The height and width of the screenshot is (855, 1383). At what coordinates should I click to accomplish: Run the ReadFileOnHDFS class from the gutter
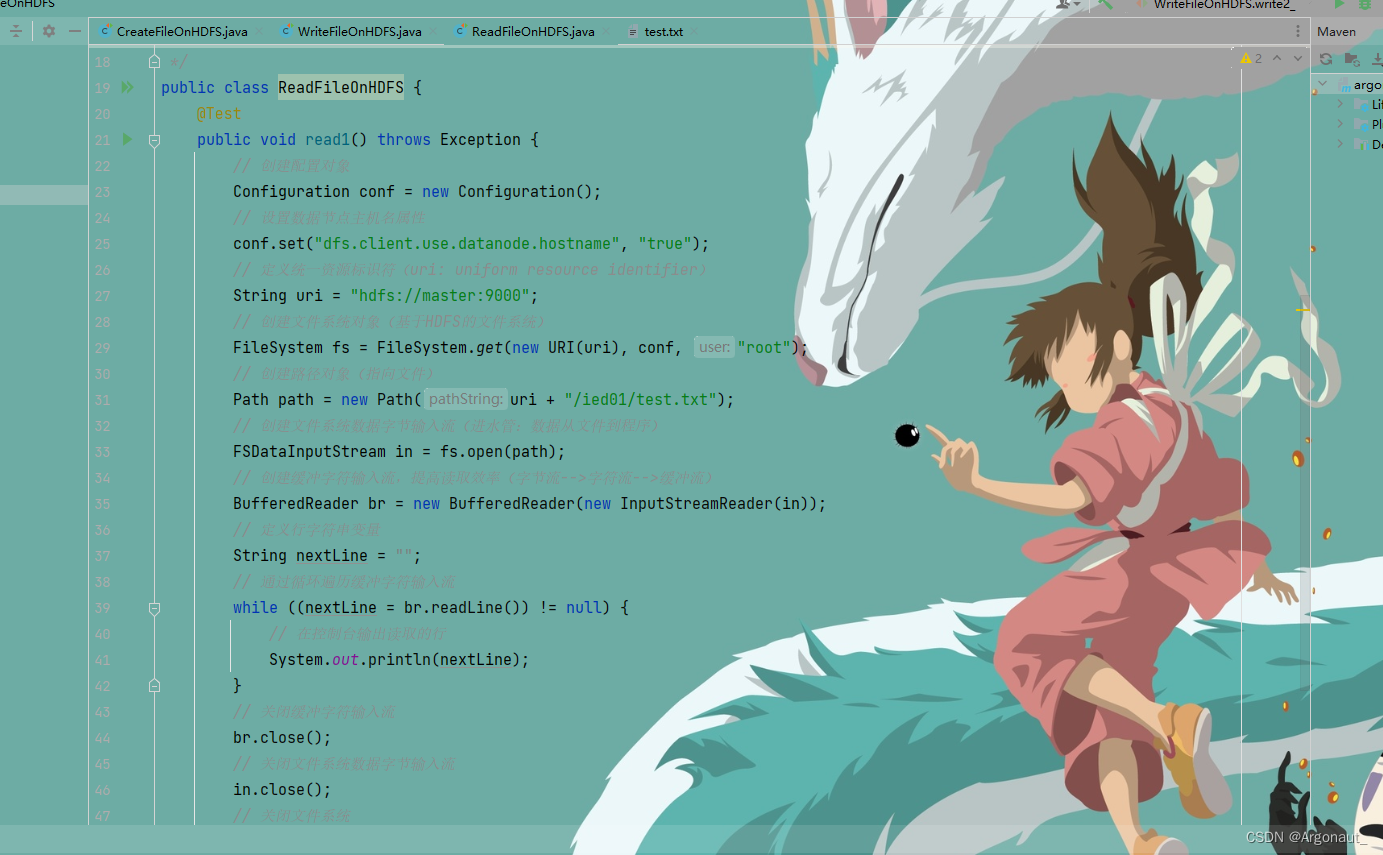pos(127,88)
